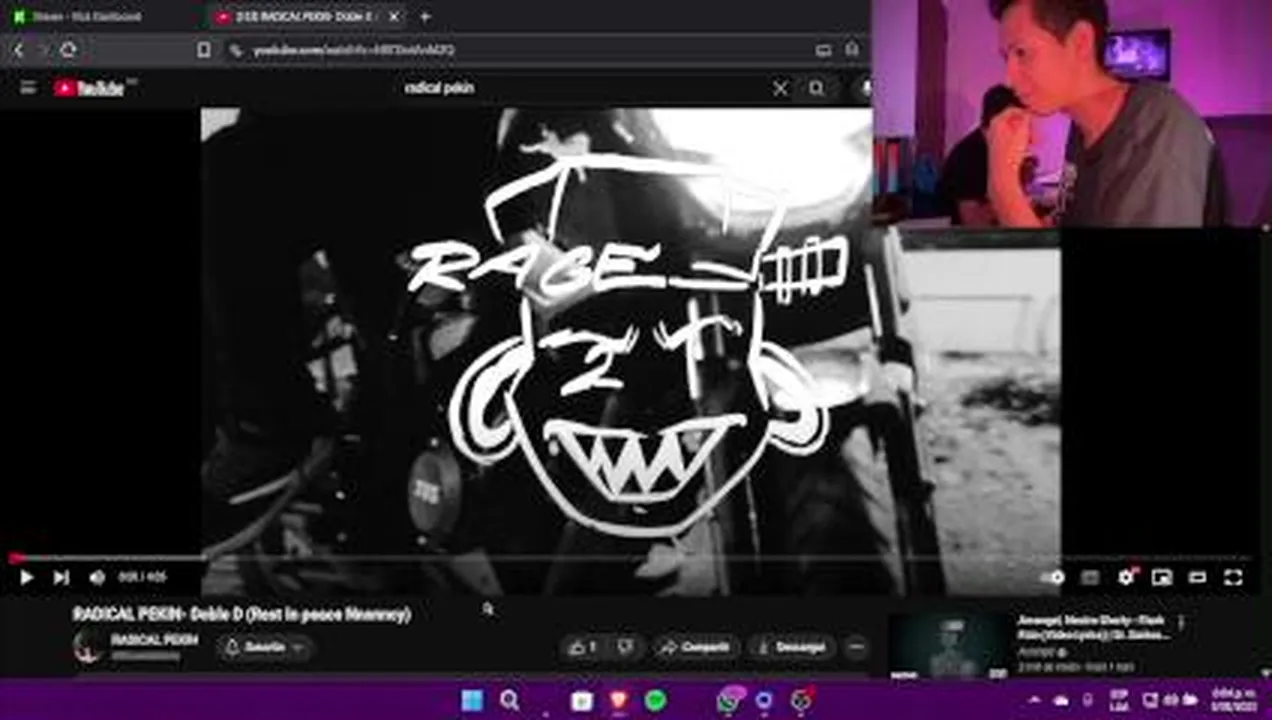The image size is (1272, 720).
Task: Open the recommended video title link
Action: [x=1093, y=627]
